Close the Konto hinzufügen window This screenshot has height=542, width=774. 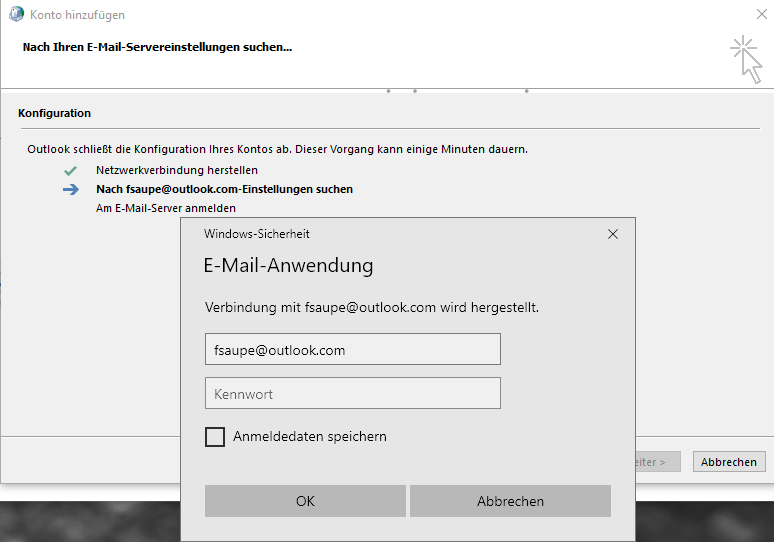tap(762, 14)
